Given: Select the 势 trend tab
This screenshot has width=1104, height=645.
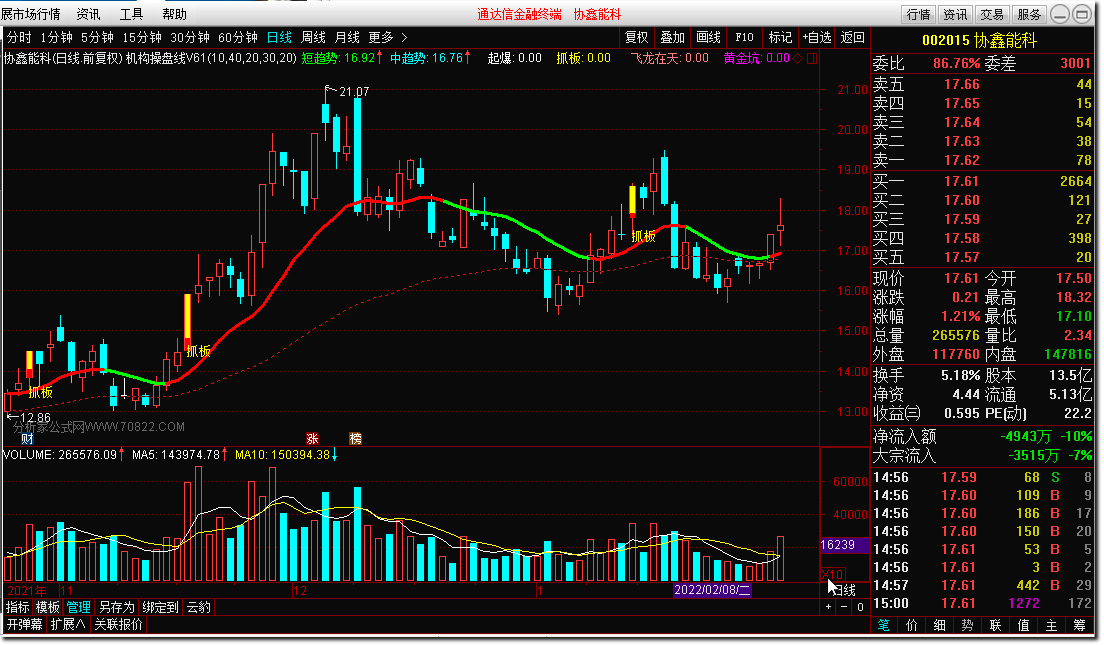Looking at the screenshot, I should click(967, 625).
